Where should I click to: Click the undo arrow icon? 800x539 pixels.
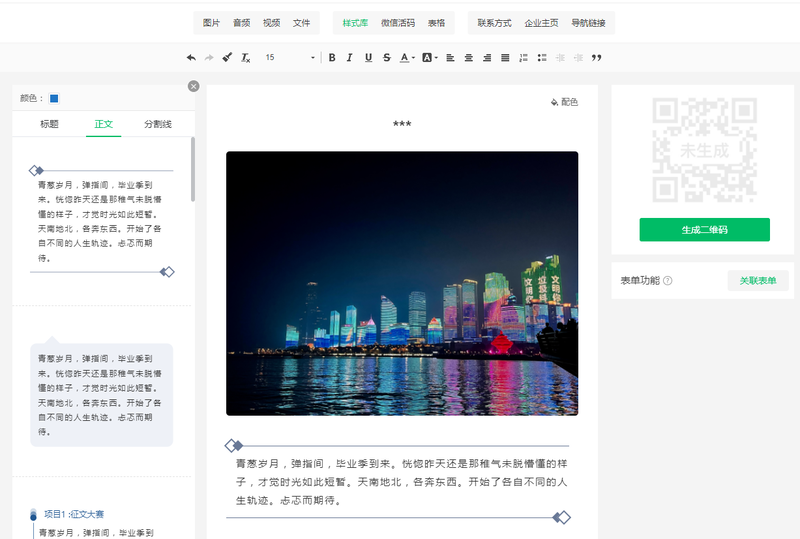pyautogui.click(x=191, y=58)
